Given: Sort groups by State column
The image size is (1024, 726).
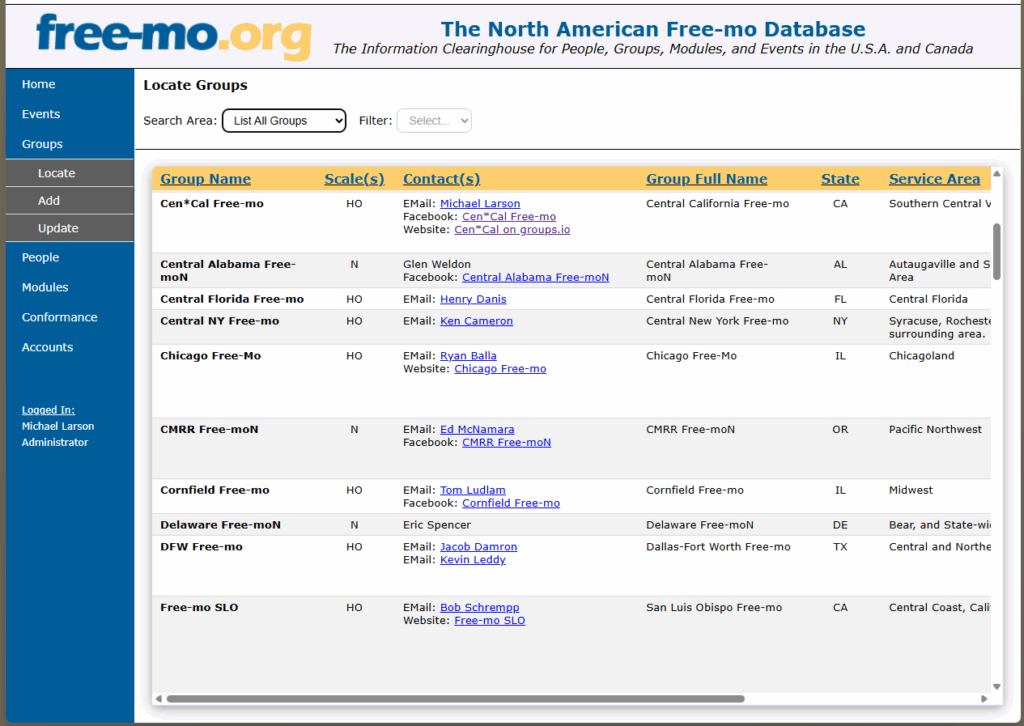Looking at the screenshot, I should (840, 178).
